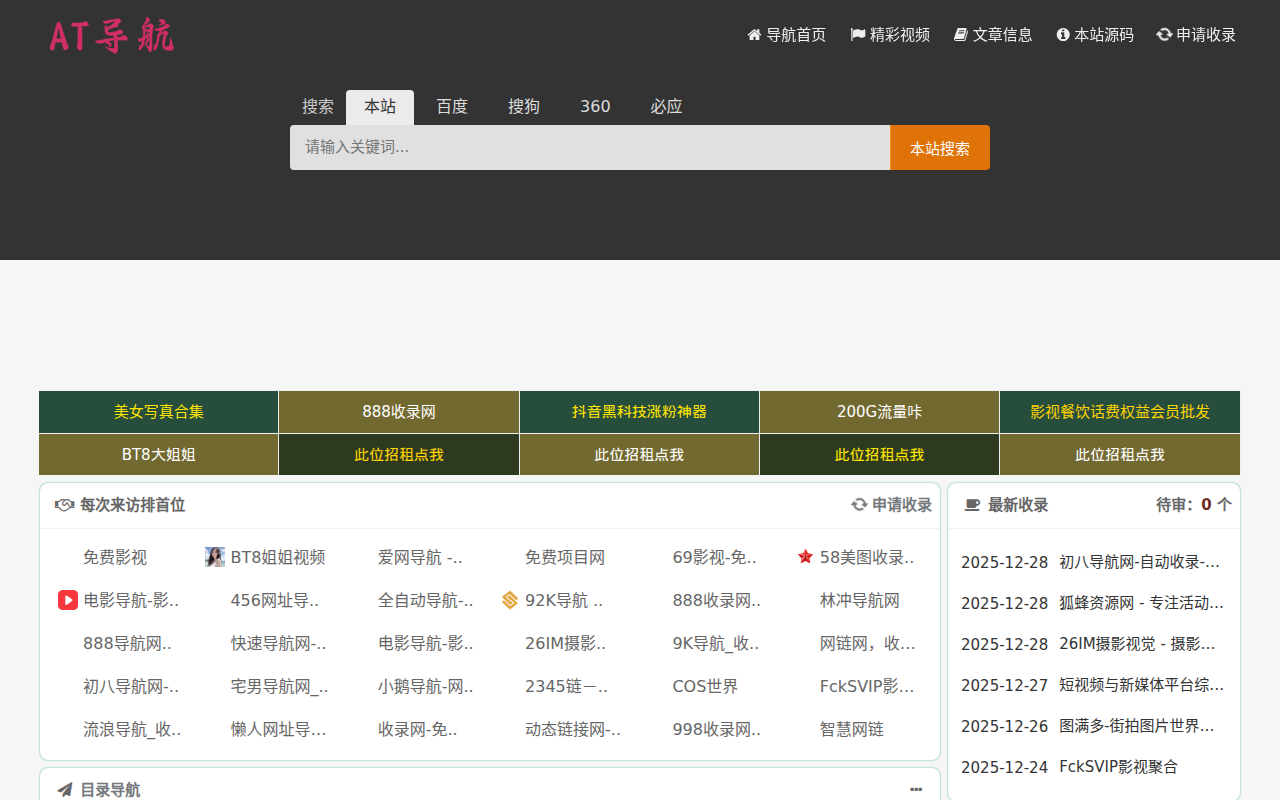Select the book icon beside 文章信息
Viewport: 1280px width, 800px height.
(960, 34)
